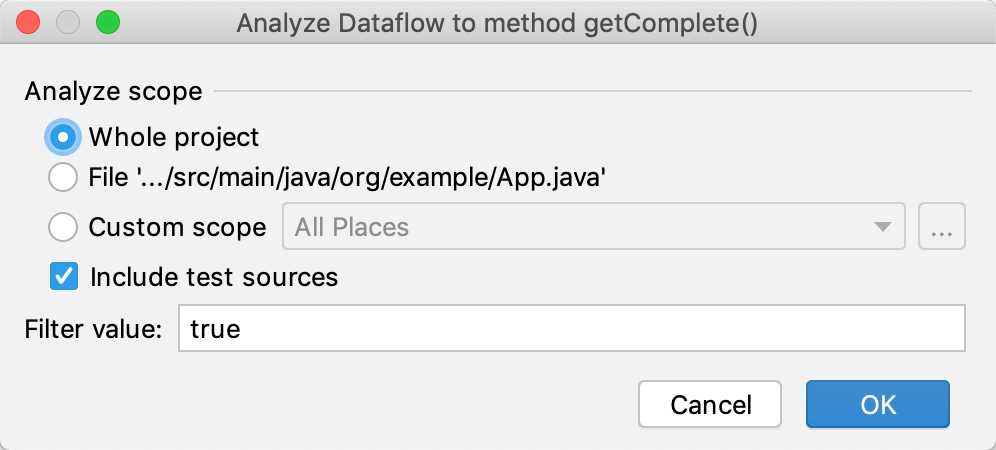
Task: Click the 'Analyze scope' section heading
Action: [x=113, y=92]
